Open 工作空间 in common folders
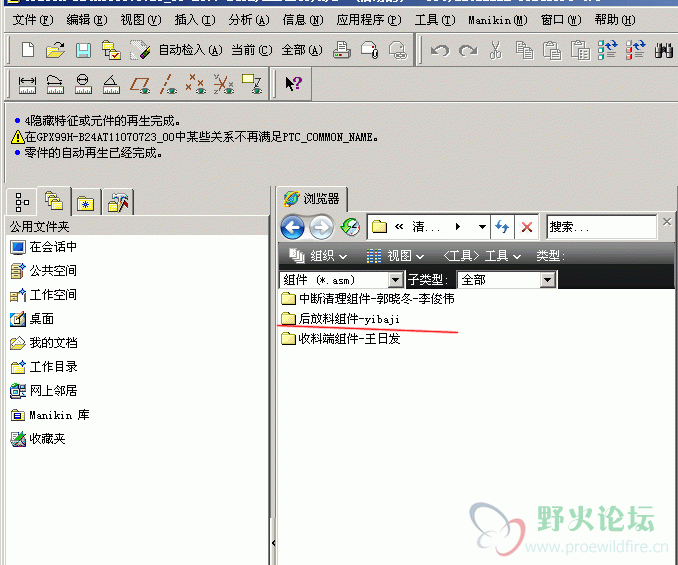This screenshot has height=565, width=678. point(43,295)
